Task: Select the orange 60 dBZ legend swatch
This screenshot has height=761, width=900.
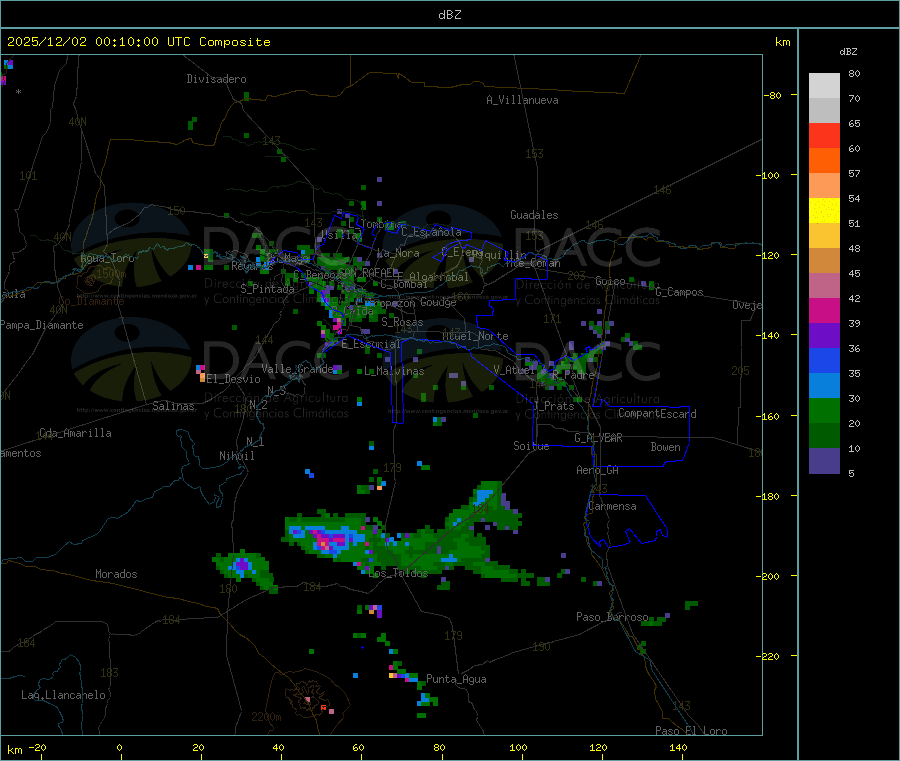Action: coord(824,161)
